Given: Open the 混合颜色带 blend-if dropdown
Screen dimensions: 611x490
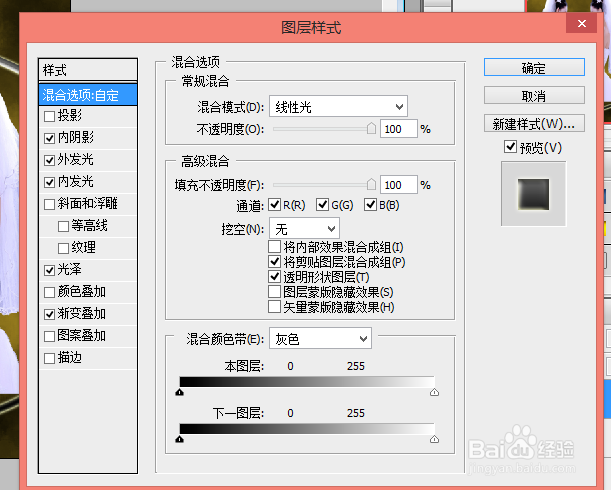Looking at the screenshot, I should pos(320,339).
